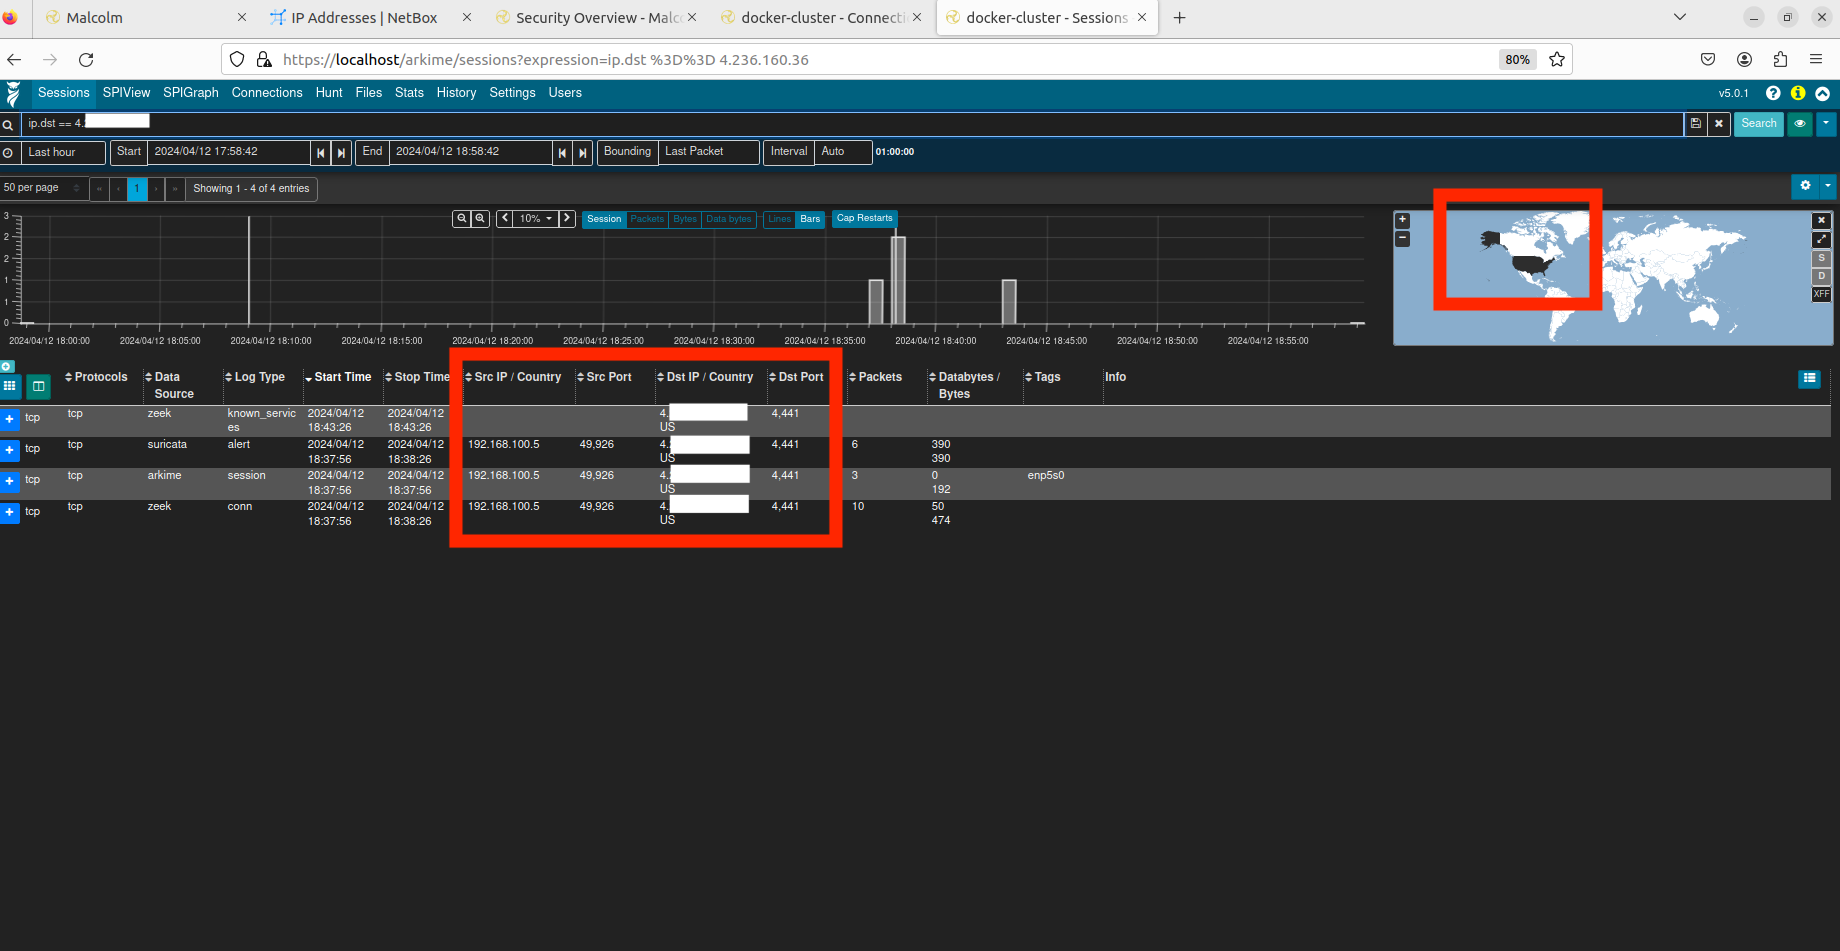
Task: Switch graph type to Lines
Action: pyautogui.click(x=779, y=219)
